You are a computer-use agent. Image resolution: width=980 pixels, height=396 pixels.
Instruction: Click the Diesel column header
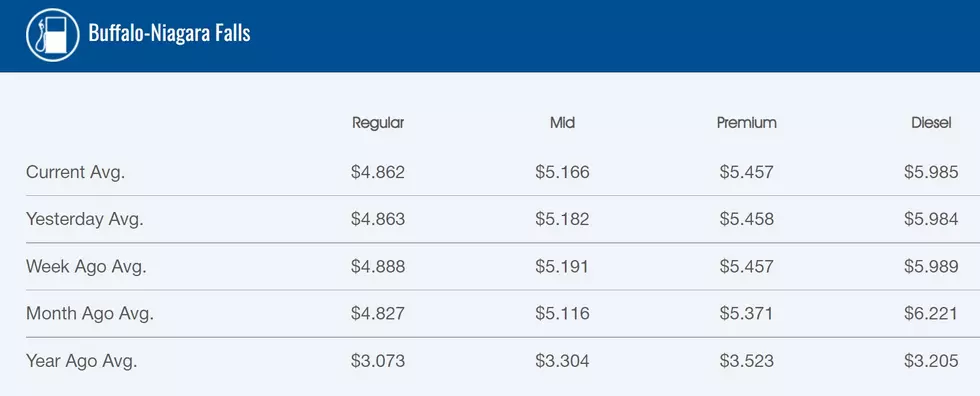click(931, 123)
